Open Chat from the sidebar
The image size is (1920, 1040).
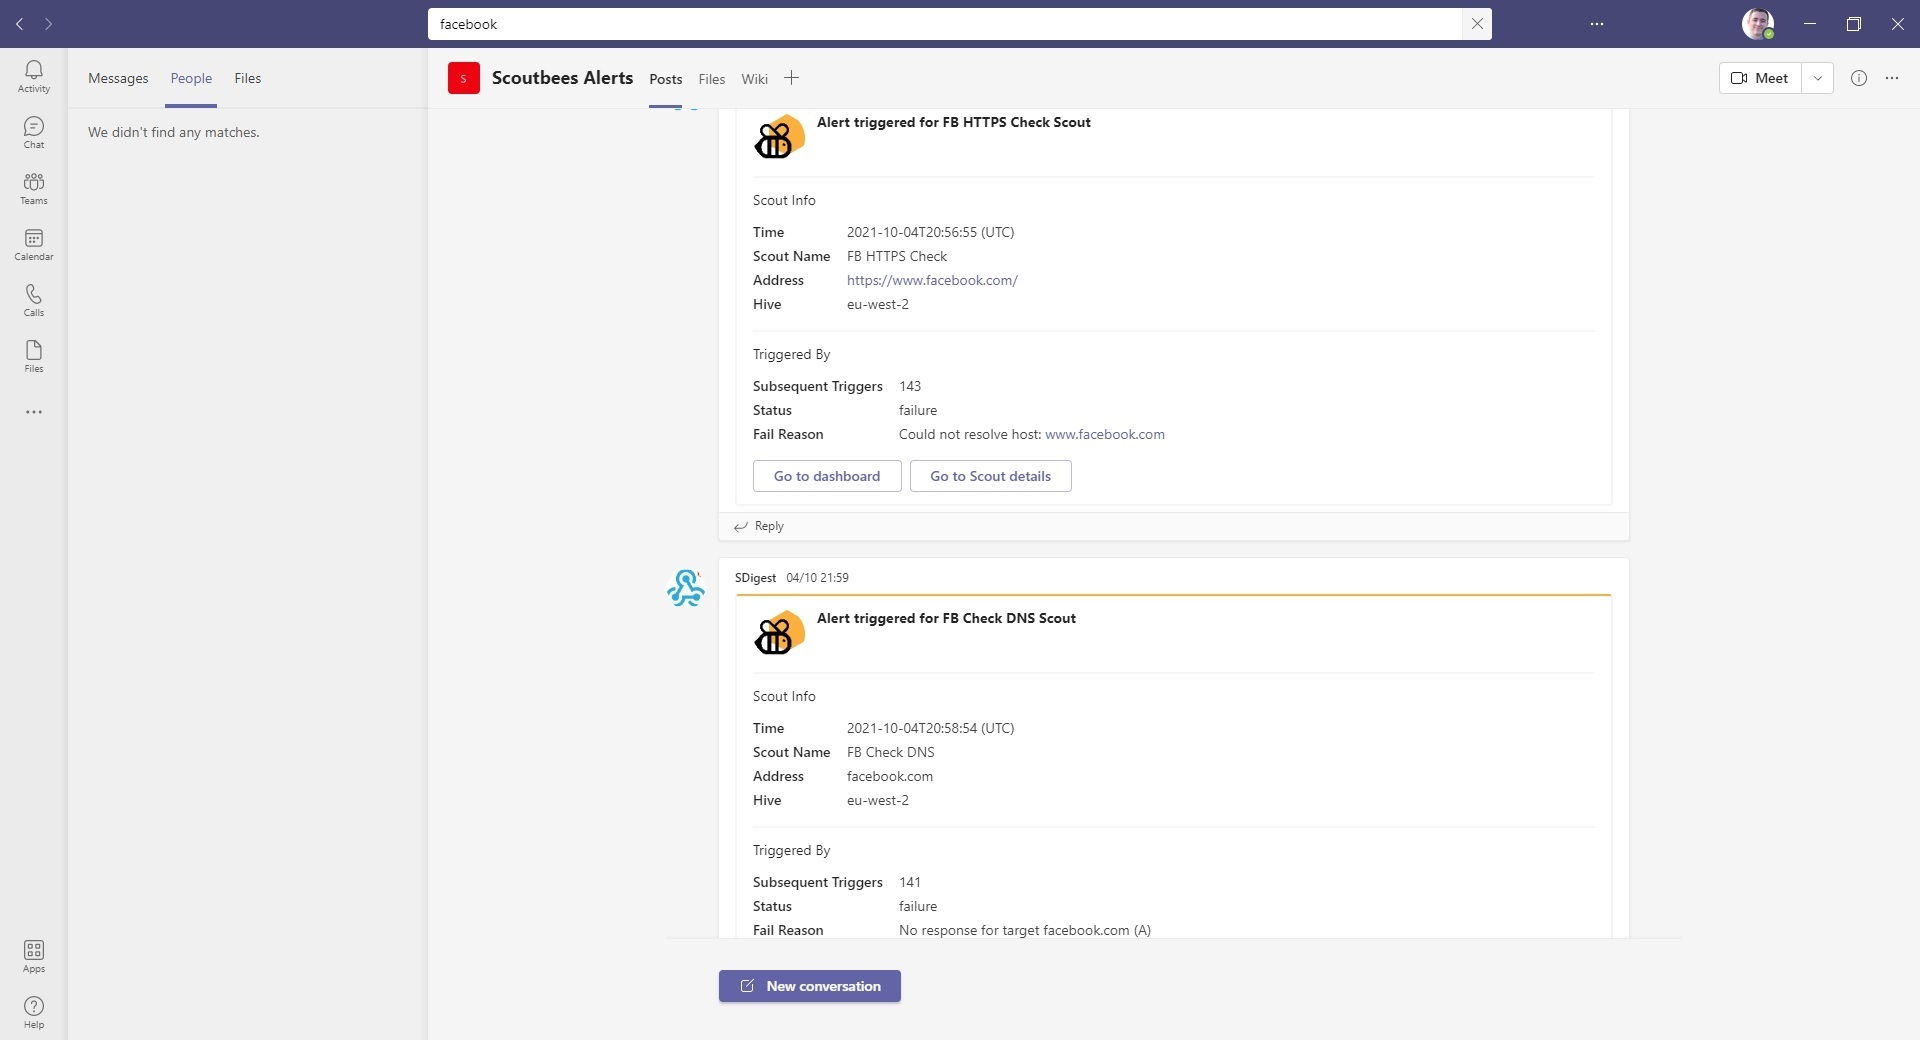(x=34, y=132)
